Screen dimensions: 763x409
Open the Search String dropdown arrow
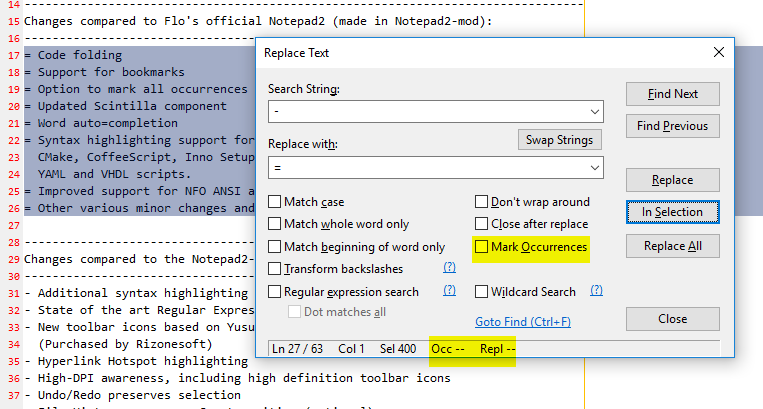tap(595, 111)
